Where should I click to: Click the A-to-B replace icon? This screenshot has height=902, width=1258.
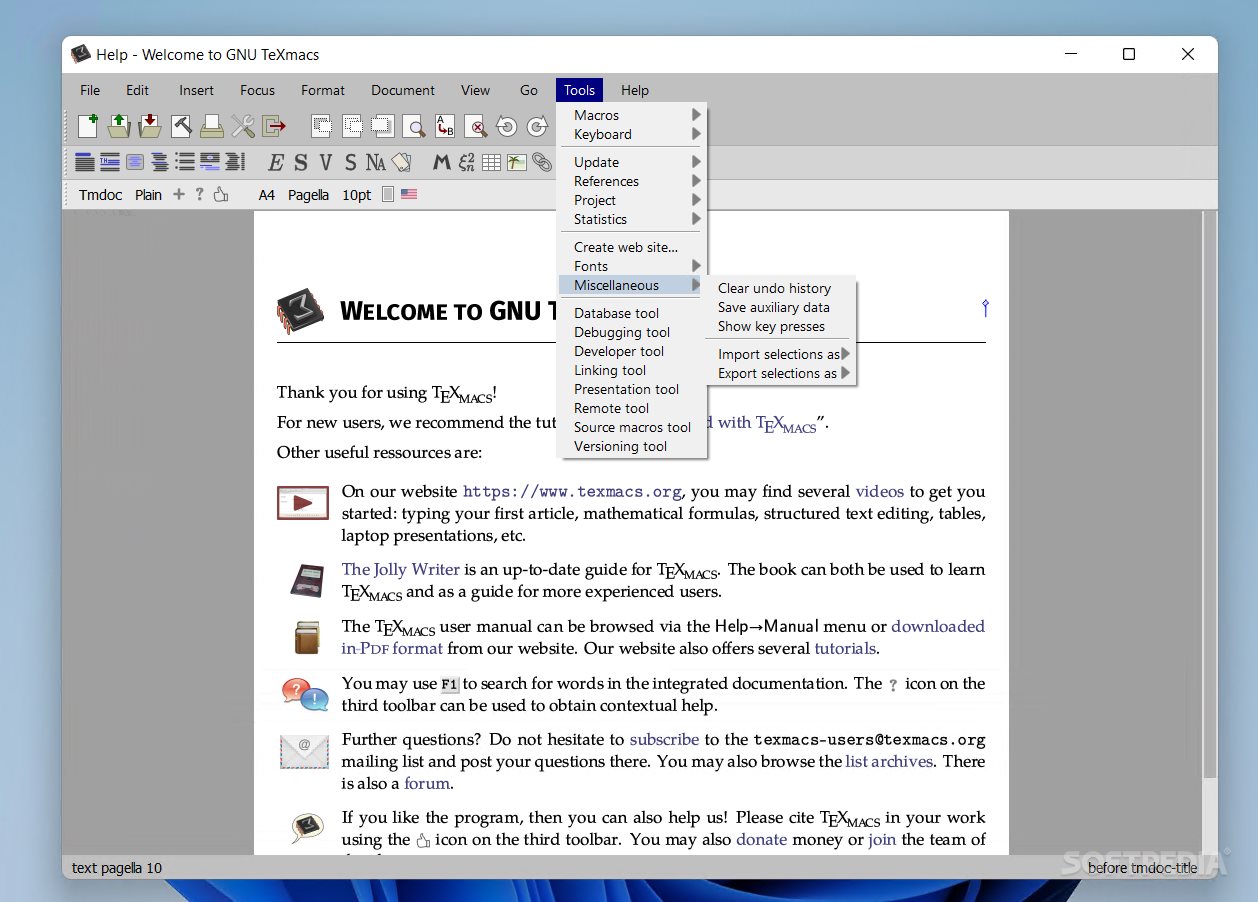[444, 127]
